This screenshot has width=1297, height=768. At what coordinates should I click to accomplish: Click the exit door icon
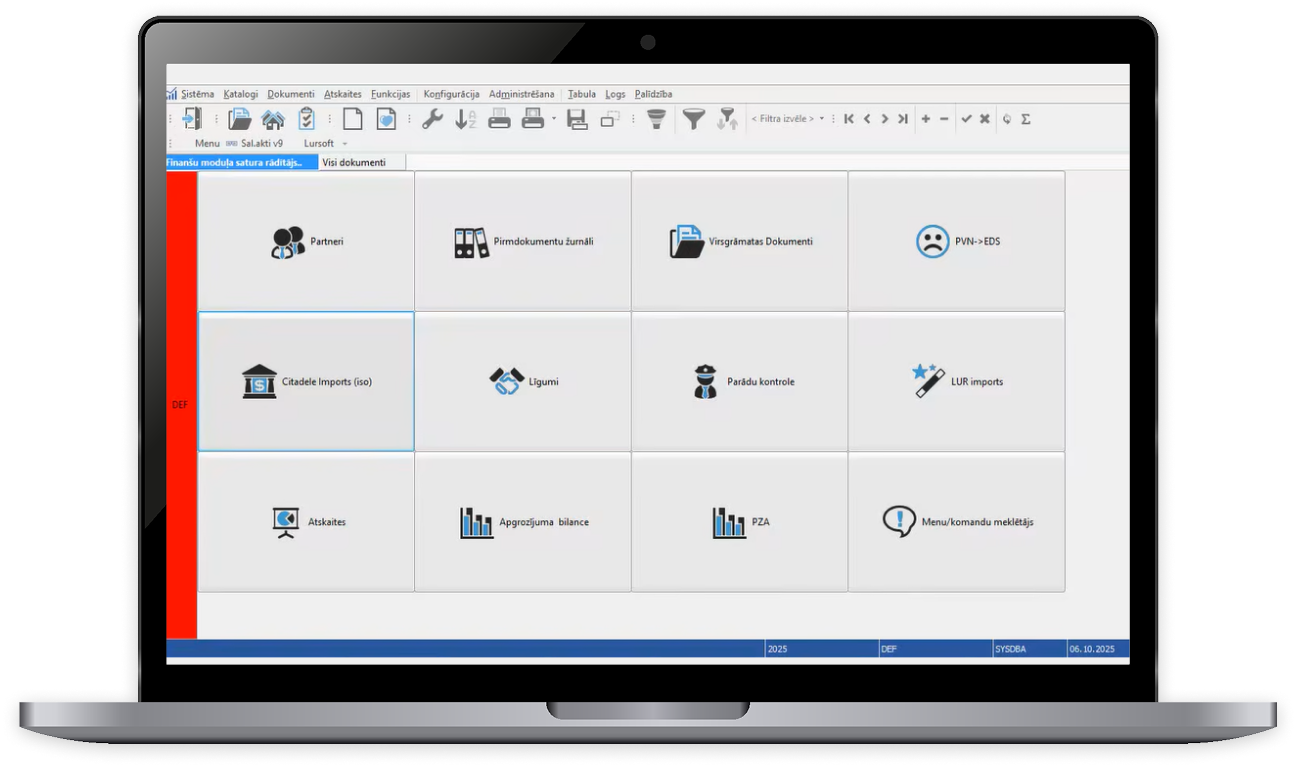192,119
